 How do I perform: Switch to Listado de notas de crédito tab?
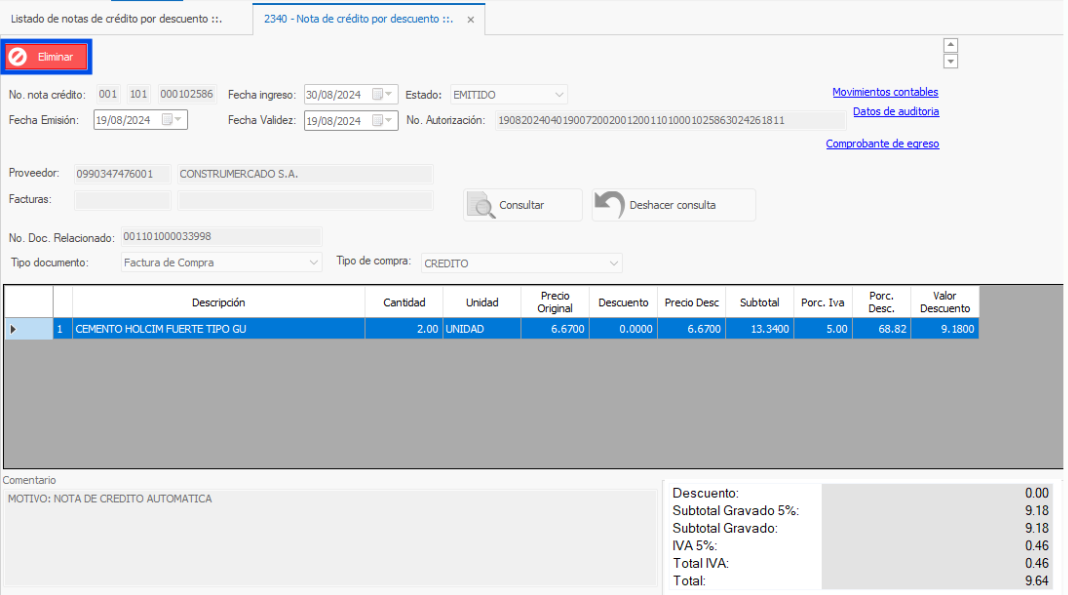[116, 20]
